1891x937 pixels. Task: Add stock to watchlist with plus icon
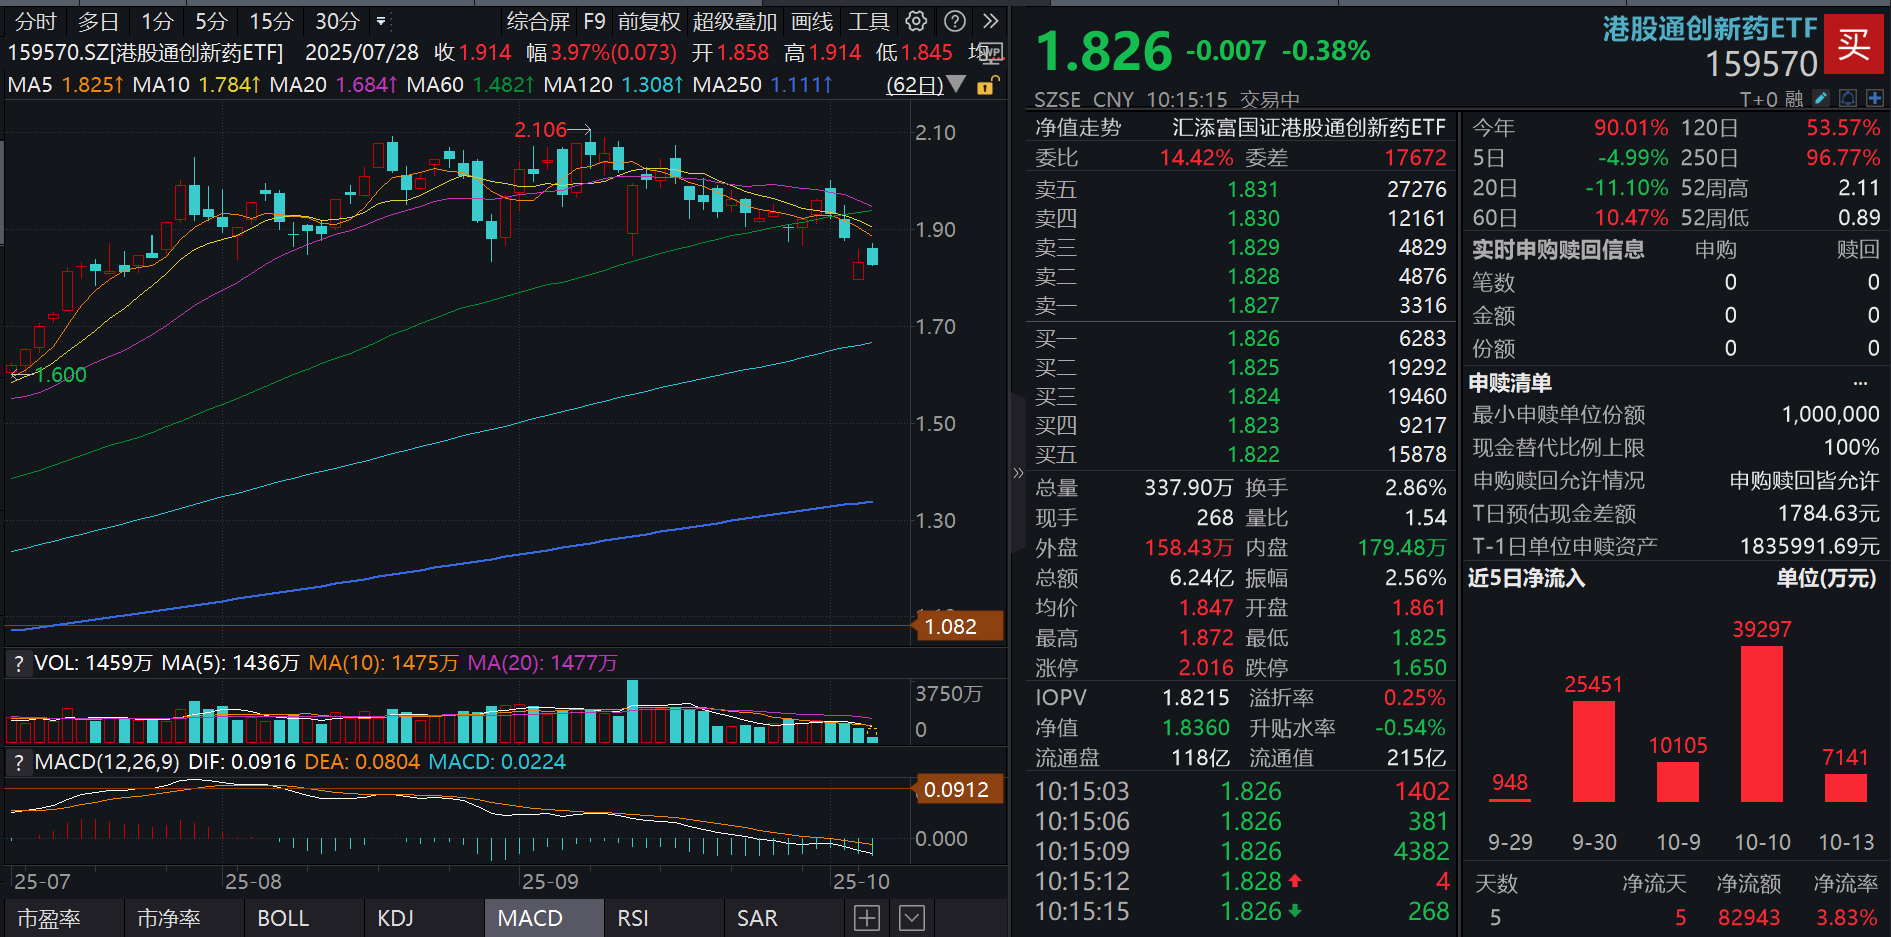1875,98
